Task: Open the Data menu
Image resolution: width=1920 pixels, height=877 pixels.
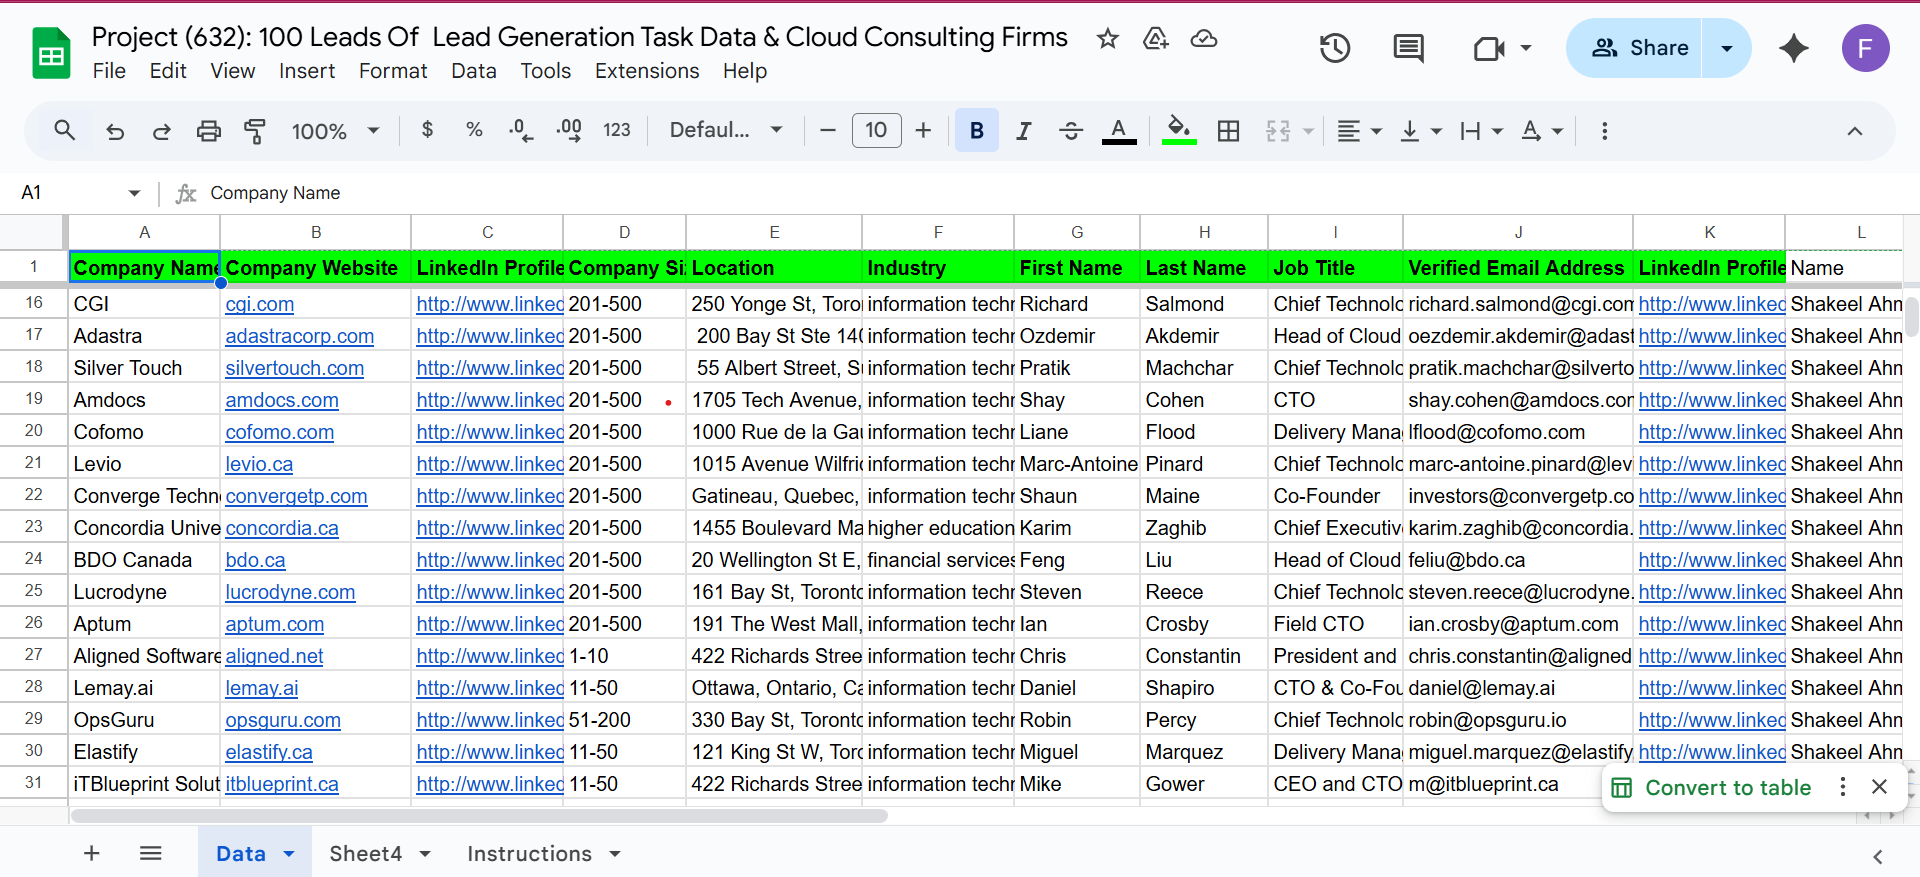Action: (474, 71)
